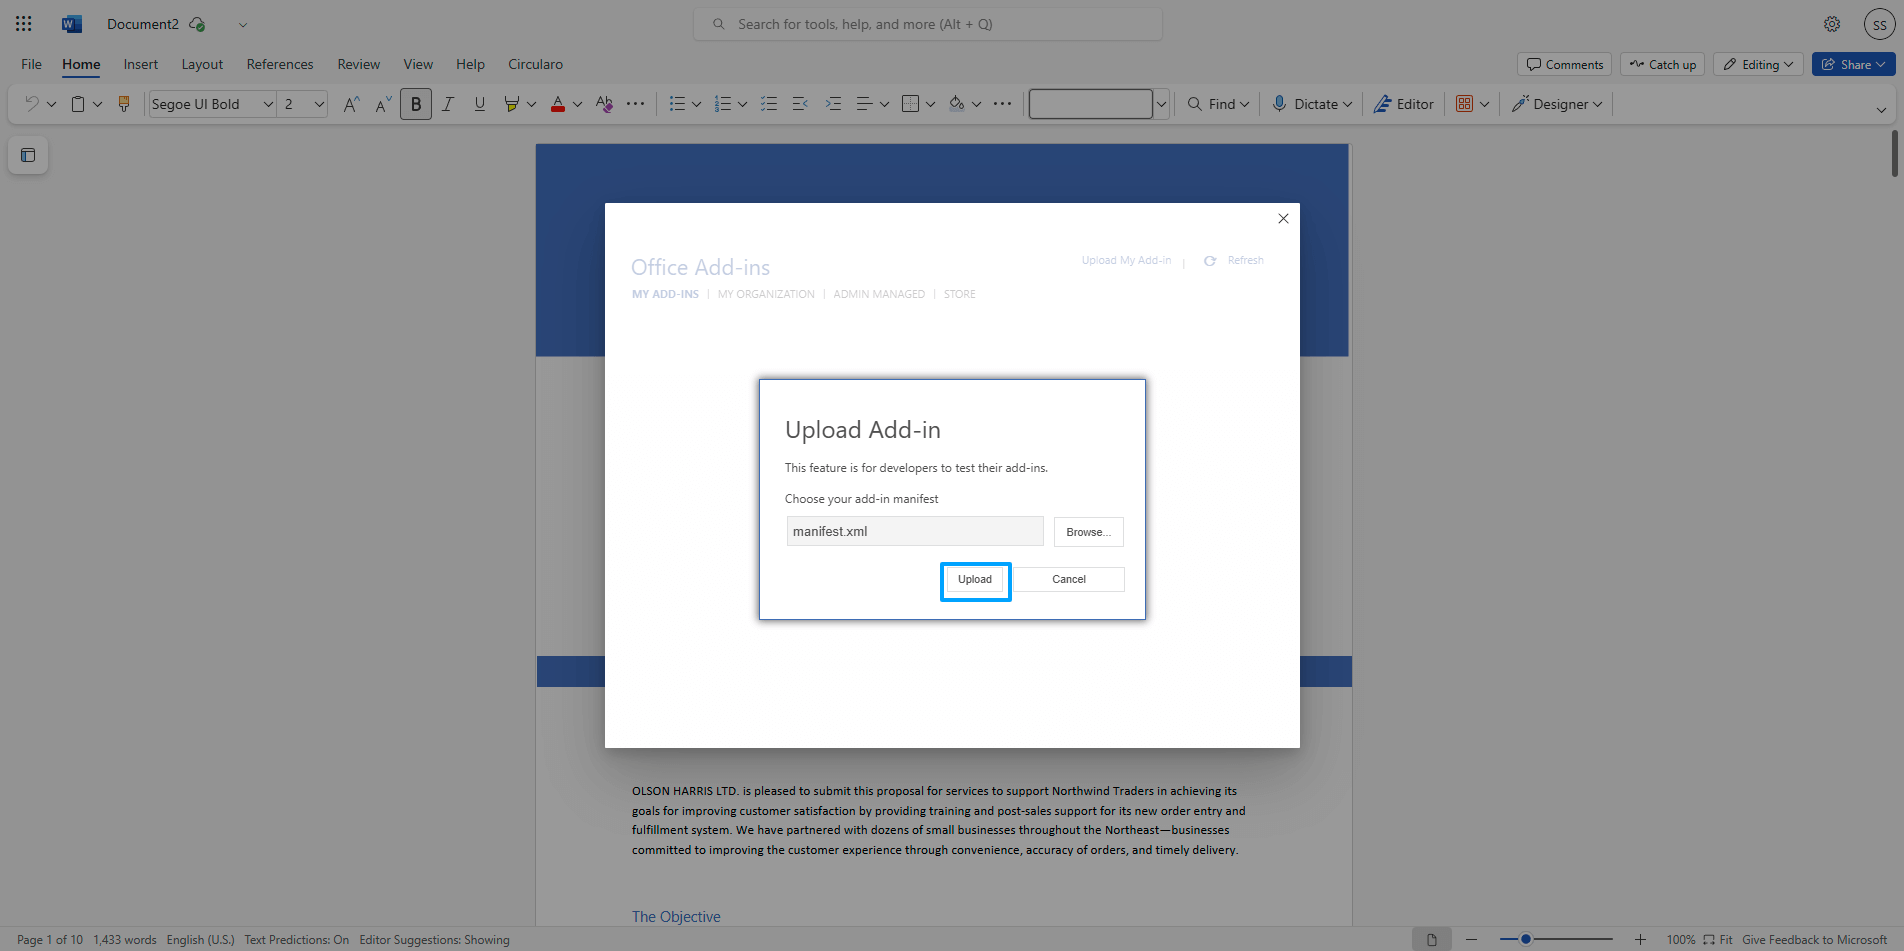Expand the document title dropdown chevron
Viewport: 1904px width, 951px height.
point(243,24)
